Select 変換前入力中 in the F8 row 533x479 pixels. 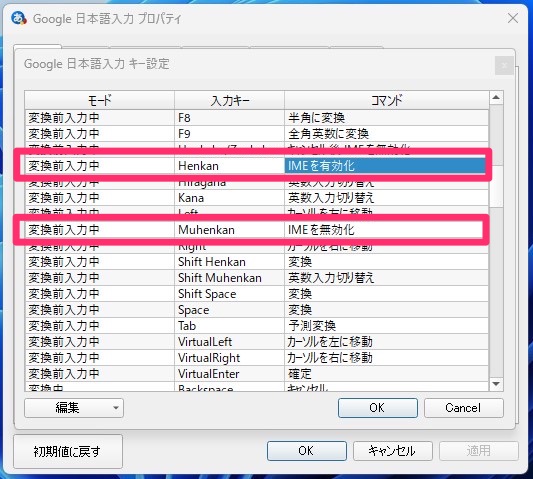point(100,118)
